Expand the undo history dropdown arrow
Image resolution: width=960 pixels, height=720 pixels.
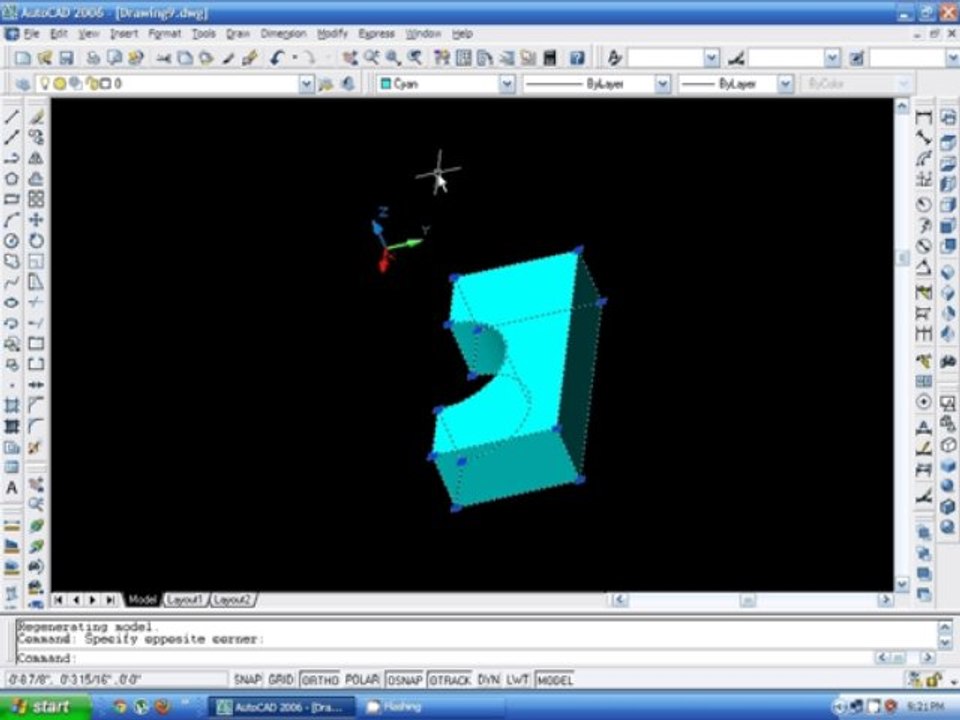click(x=294, y=58)
